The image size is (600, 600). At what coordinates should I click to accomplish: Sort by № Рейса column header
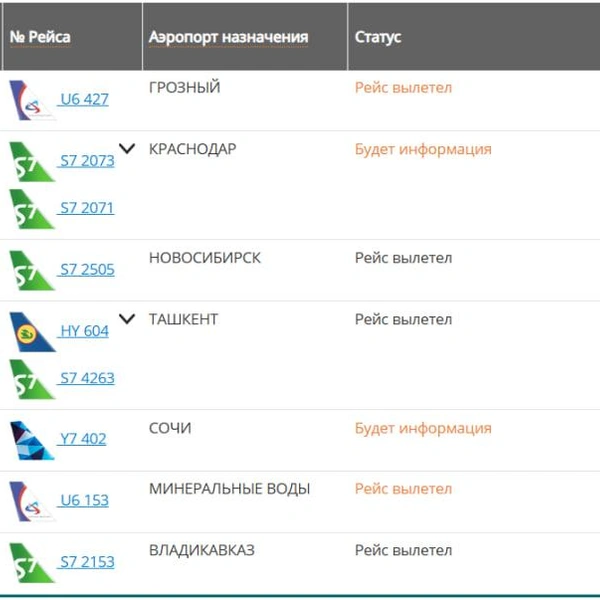coord(40,37)
